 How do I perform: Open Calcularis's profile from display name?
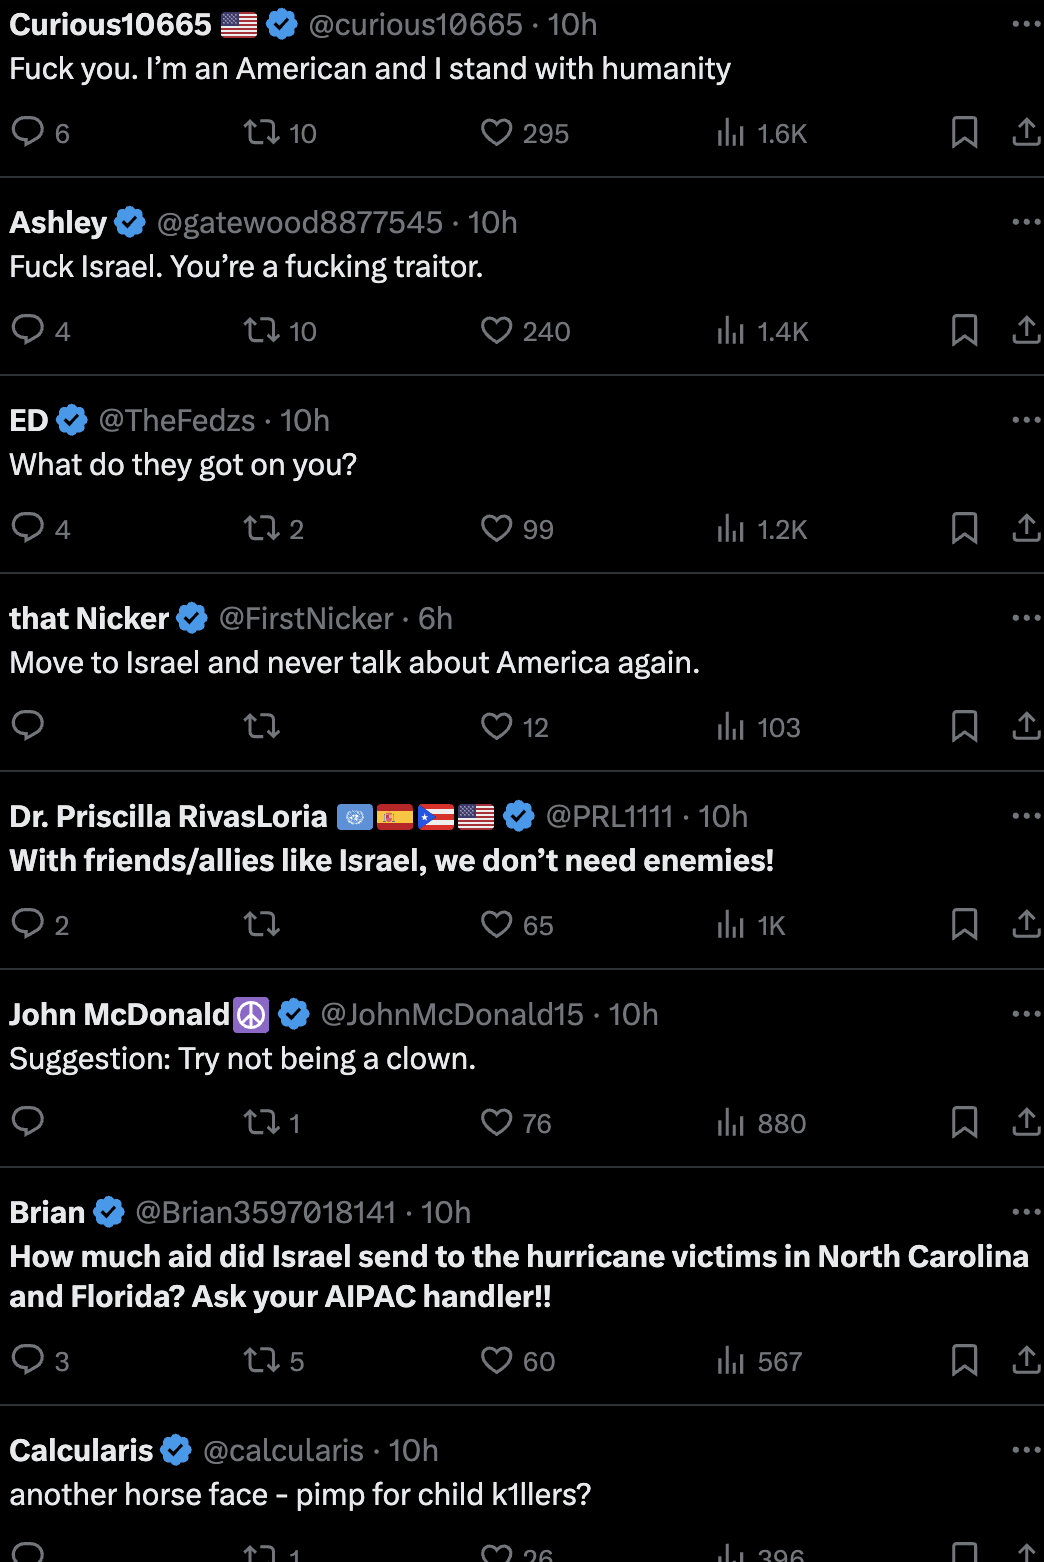click(x=81, y=1450)
